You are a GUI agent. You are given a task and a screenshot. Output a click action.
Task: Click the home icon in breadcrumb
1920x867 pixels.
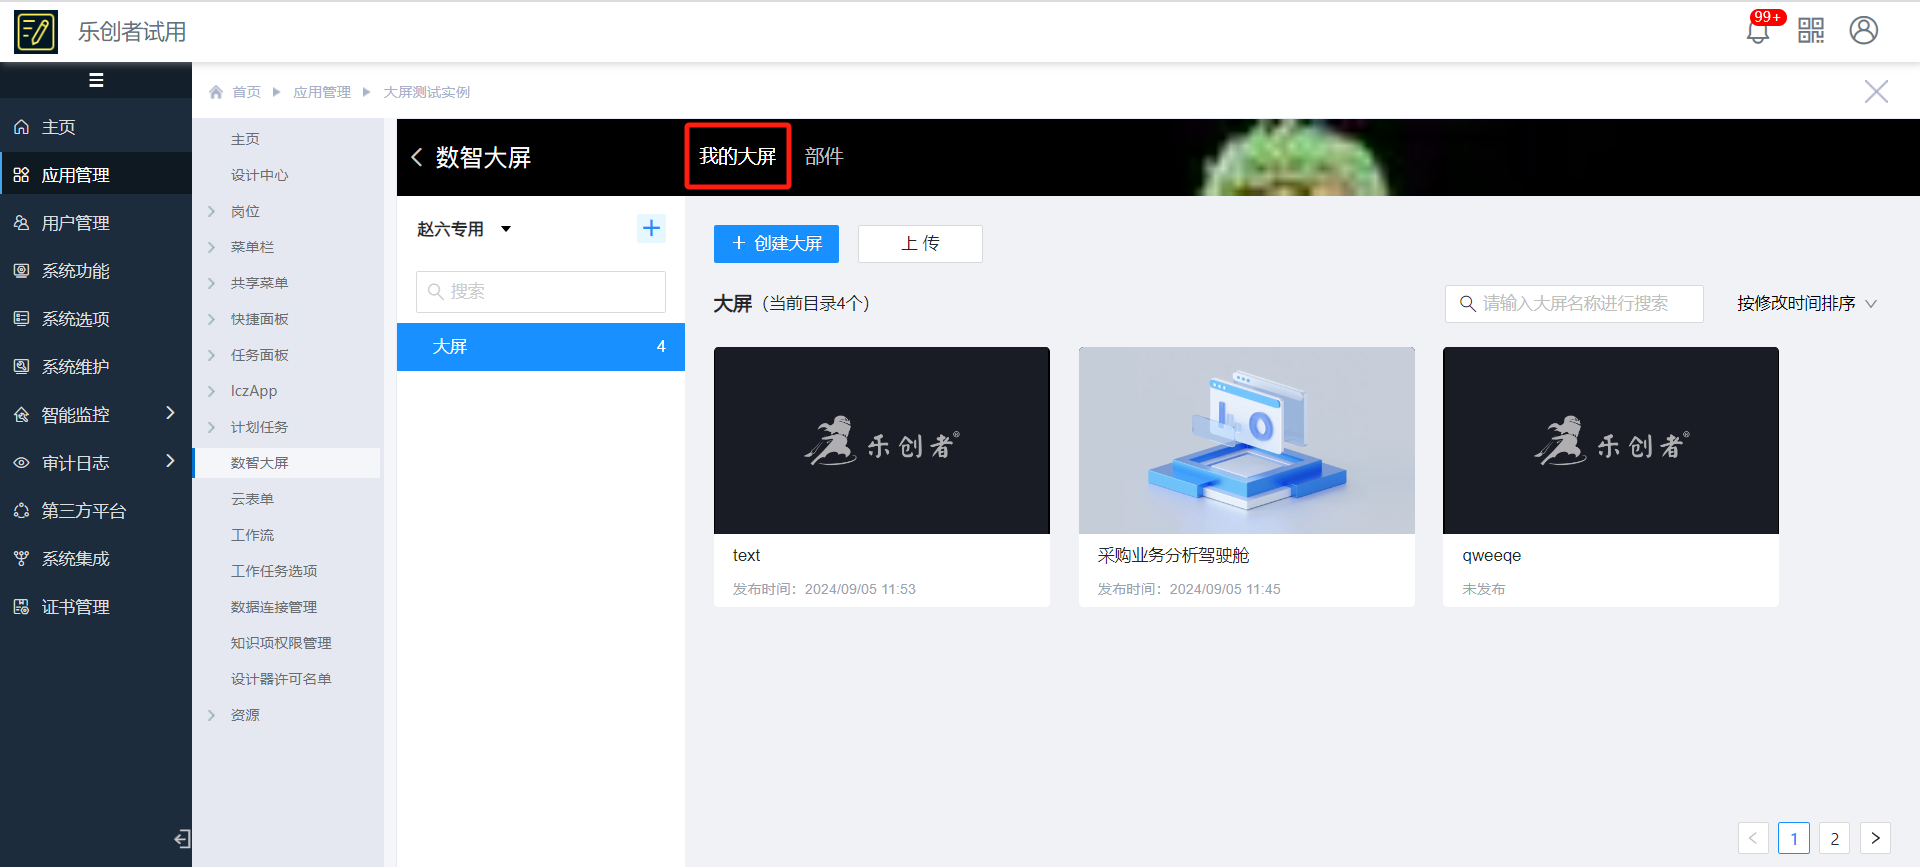[216, 92]
